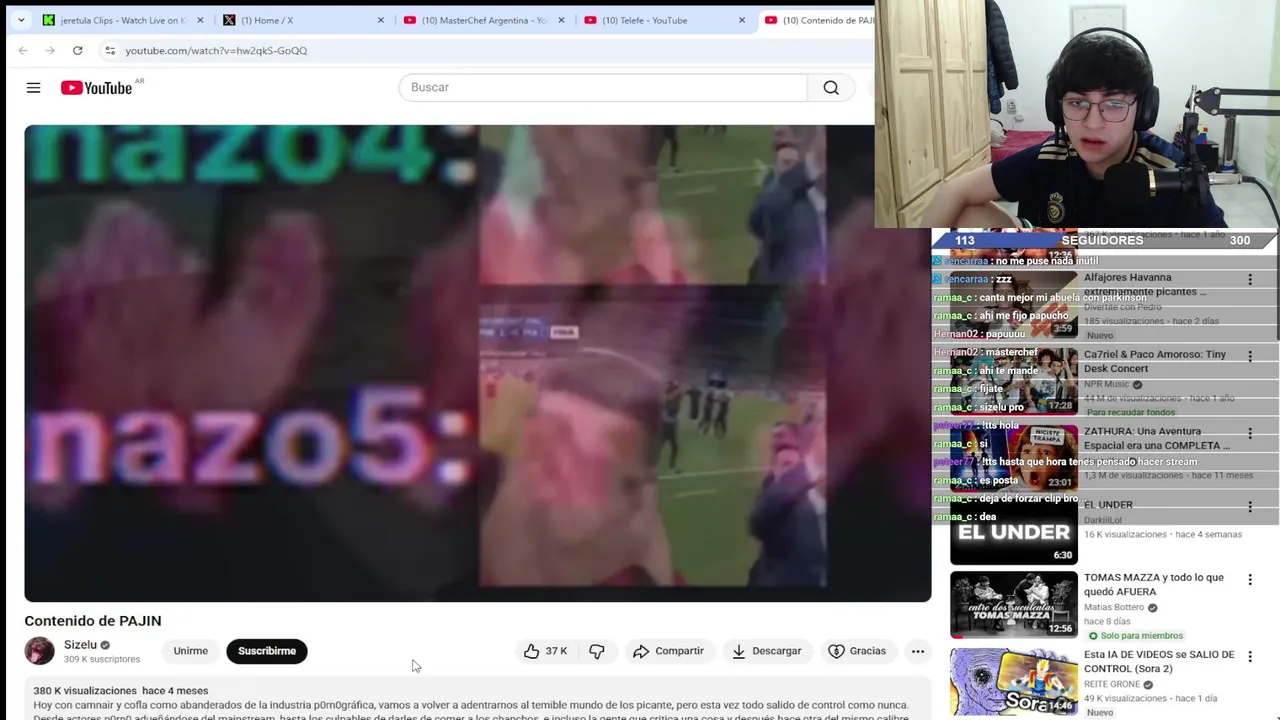Close the MasterChef Argentina tab
The height and width of the screenshot is (720, 1280).
click(561, 20)
